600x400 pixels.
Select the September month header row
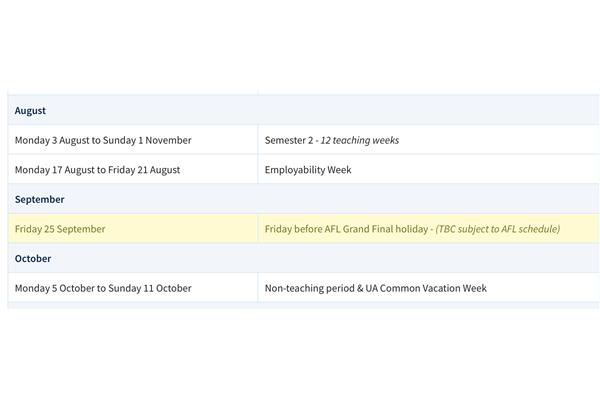tap(303, 199)
